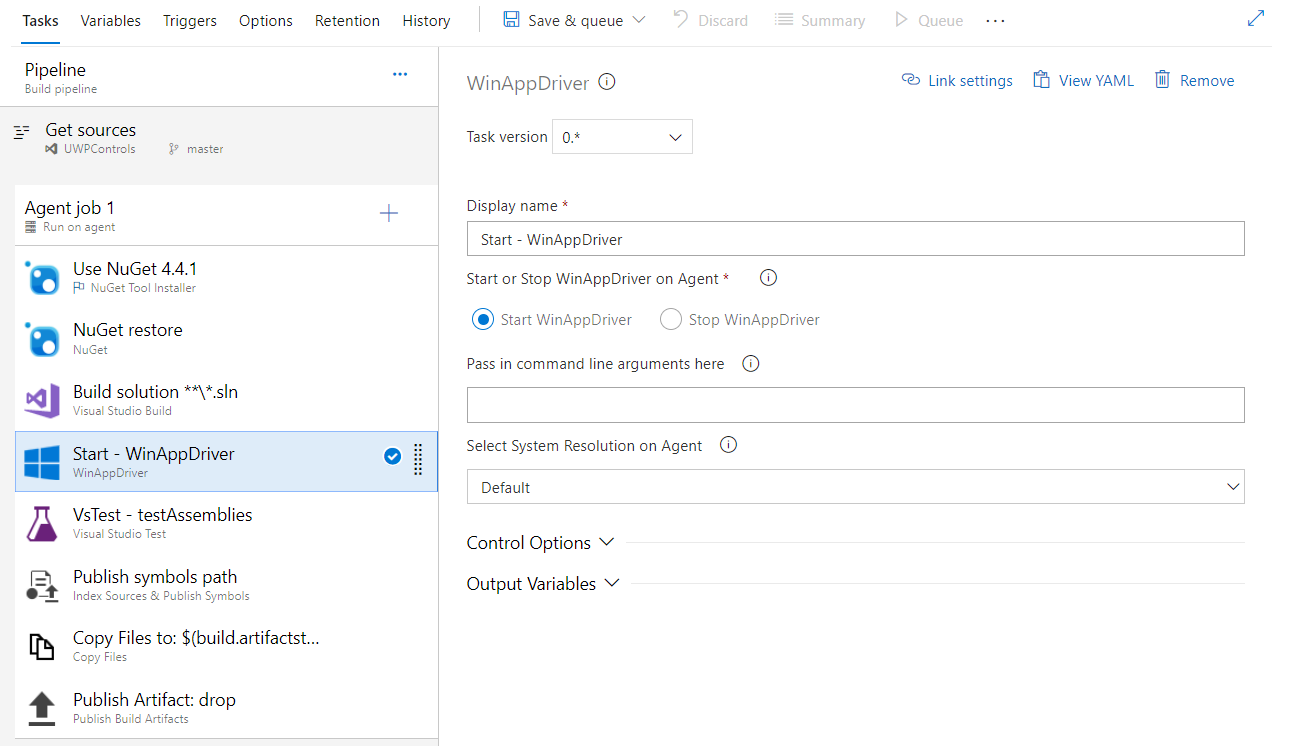
Task: Select the VsTest - testAssemblies task
Action: (227, 523)
